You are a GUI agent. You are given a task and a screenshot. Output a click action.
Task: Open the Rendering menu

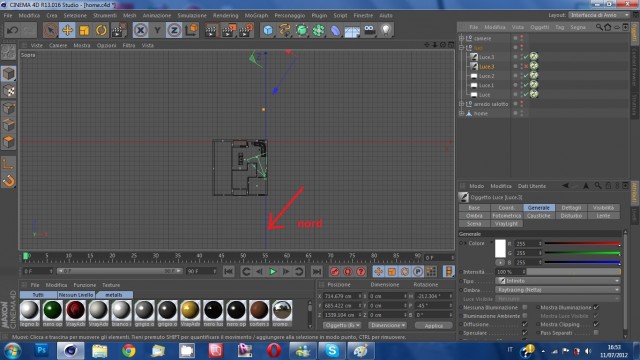(x=225, y=16)
